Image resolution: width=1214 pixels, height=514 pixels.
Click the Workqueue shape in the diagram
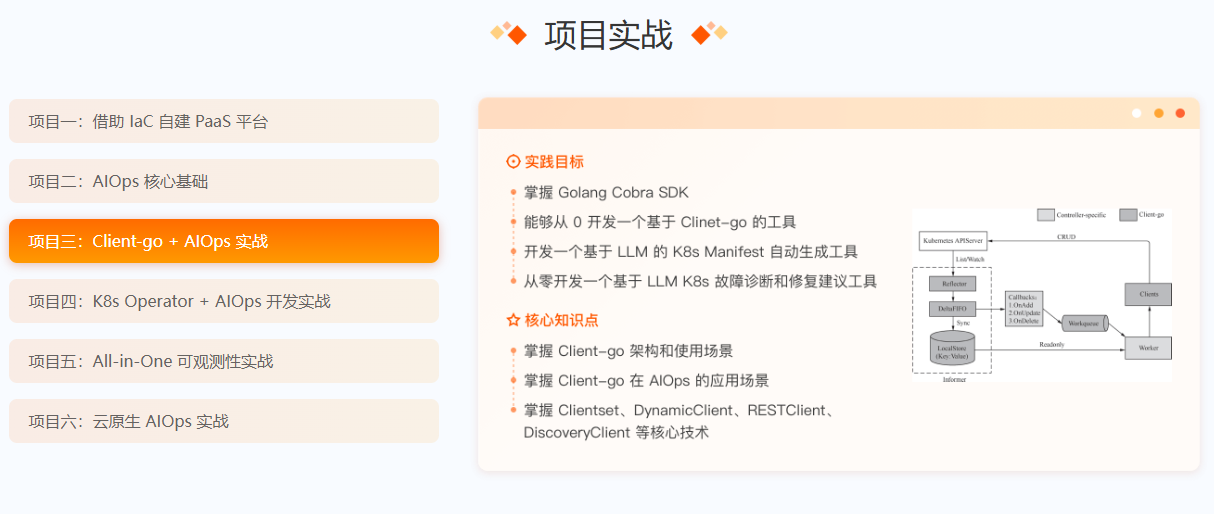(1082, 323)
